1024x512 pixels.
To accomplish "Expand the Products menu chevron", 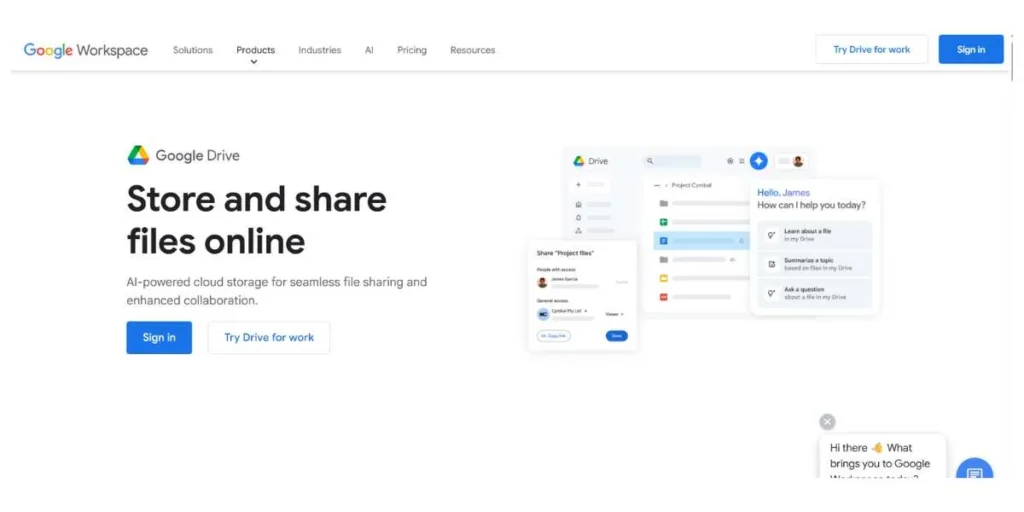I will (x=254, y=62).
